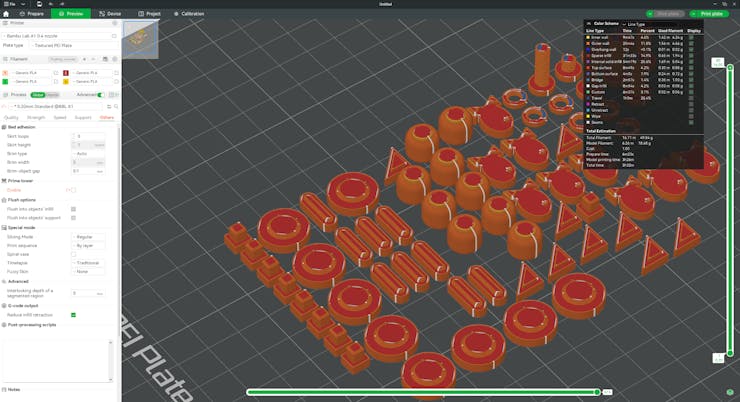Enable the Prime tower checkbox

click(73, 190)
